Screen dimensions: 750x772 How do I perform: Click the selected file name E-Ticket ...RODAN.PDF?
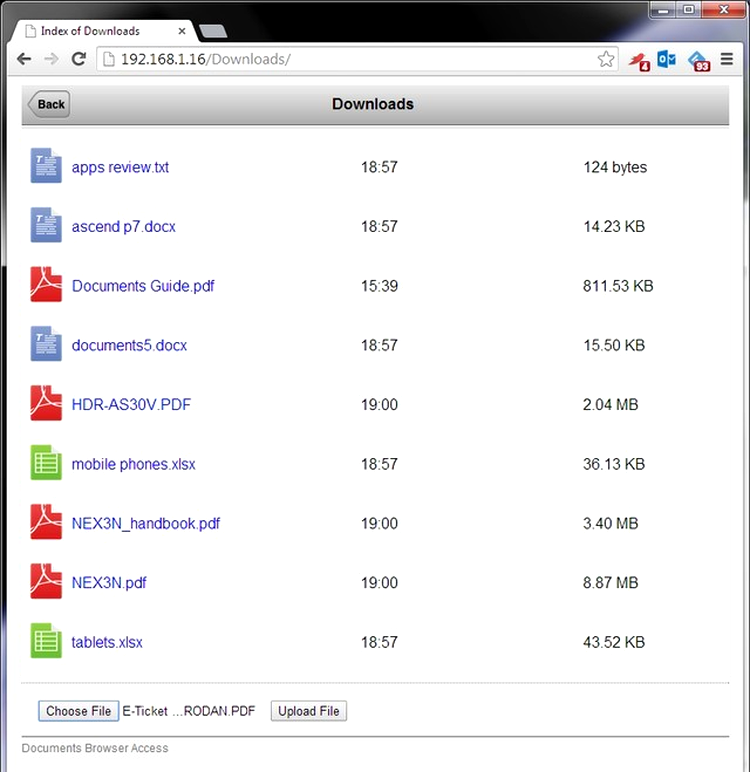[189, 711]
